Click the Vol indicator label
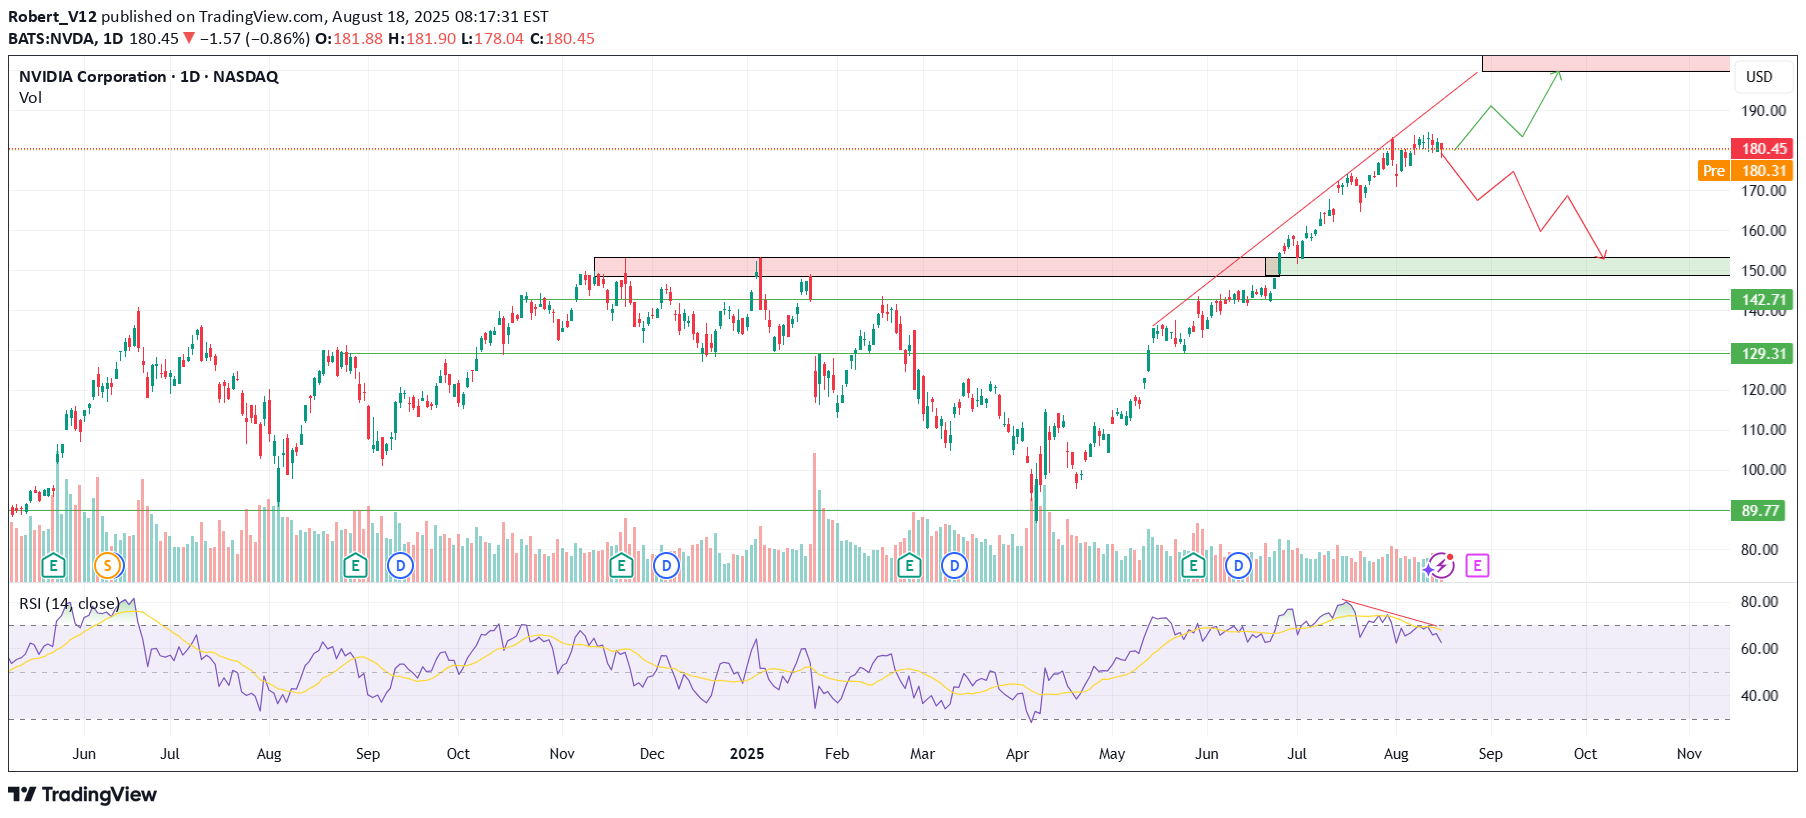This screenshot has height=818, width=1806. tap(31, 97)
